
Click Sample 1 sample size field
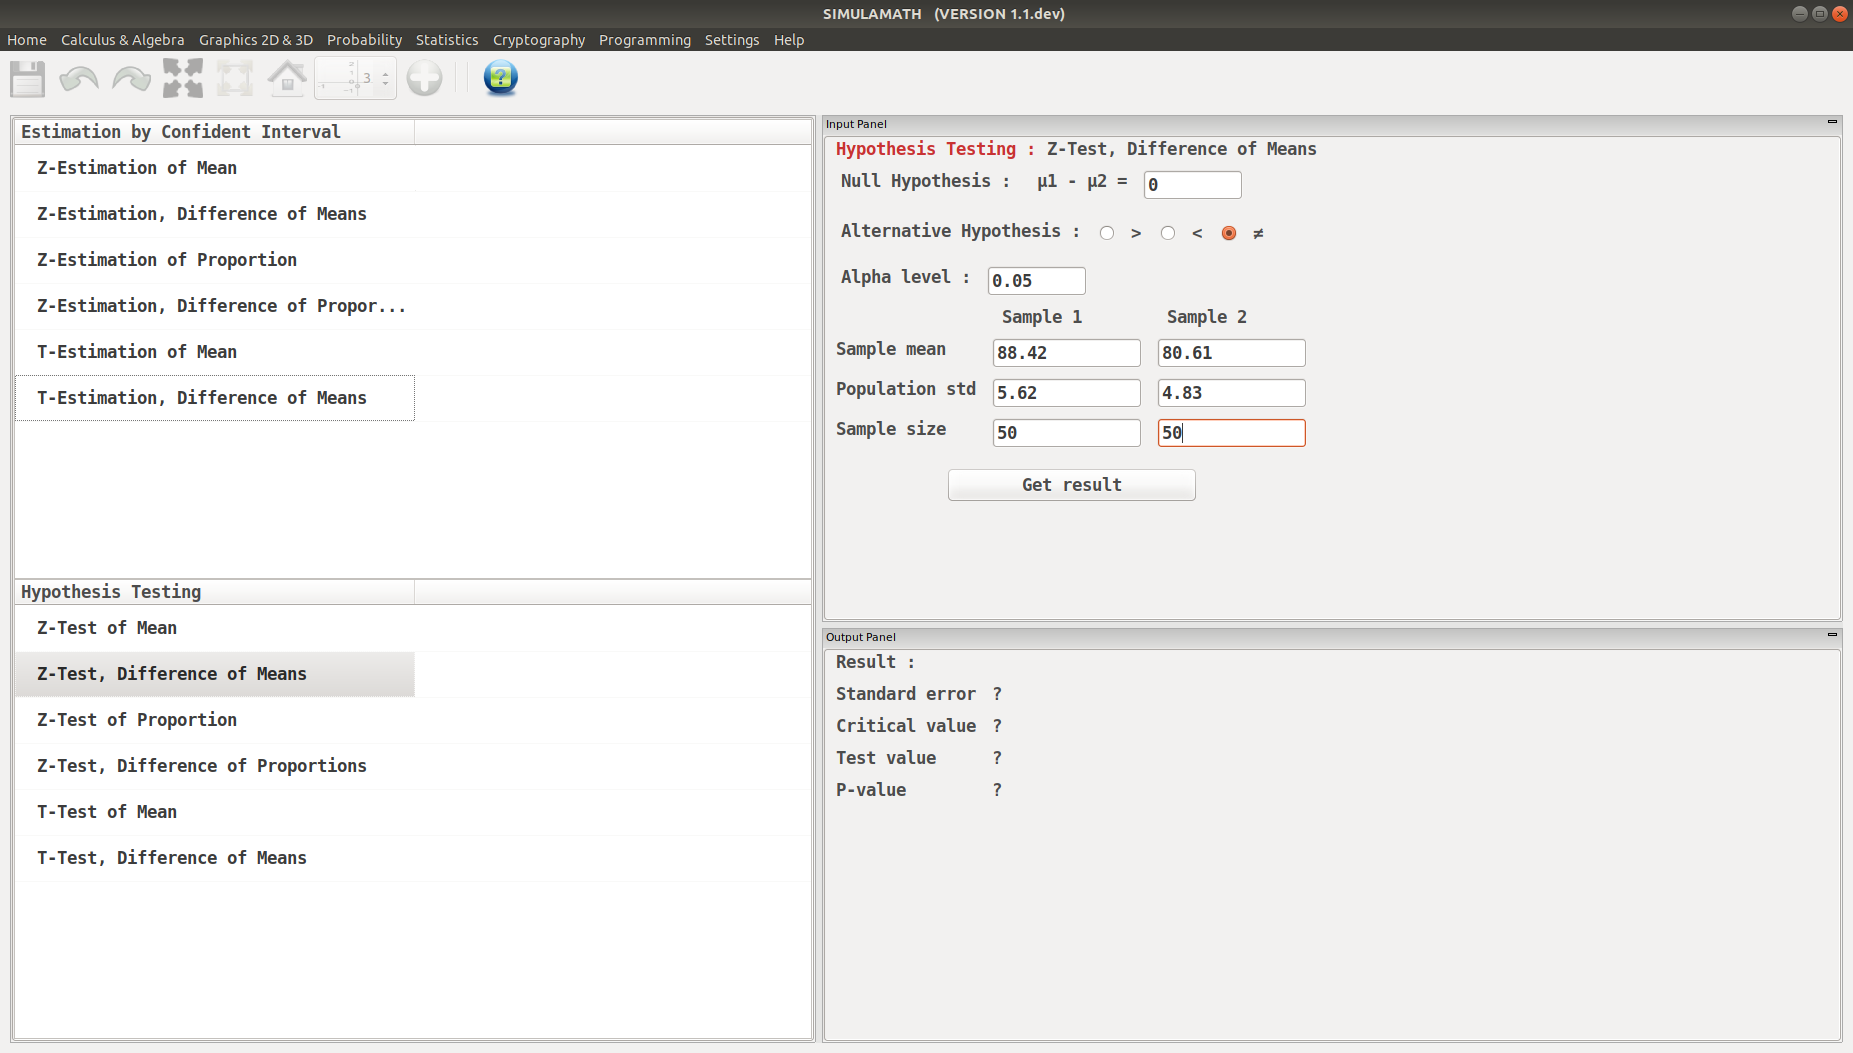1067,433
